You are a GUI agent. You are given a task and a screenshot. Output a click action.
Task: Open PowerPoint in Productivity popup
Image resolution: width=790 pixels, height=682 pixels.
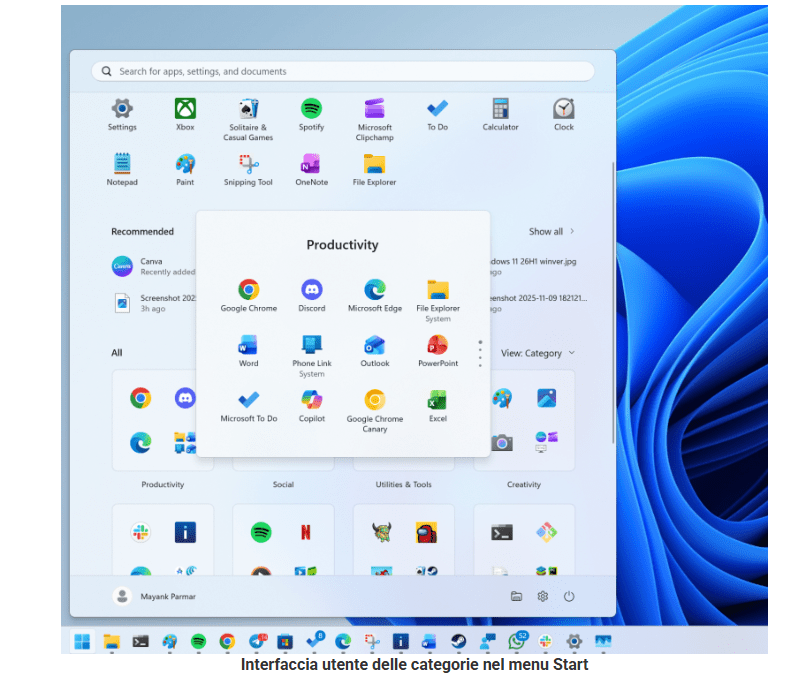click(x=438, y=346)
